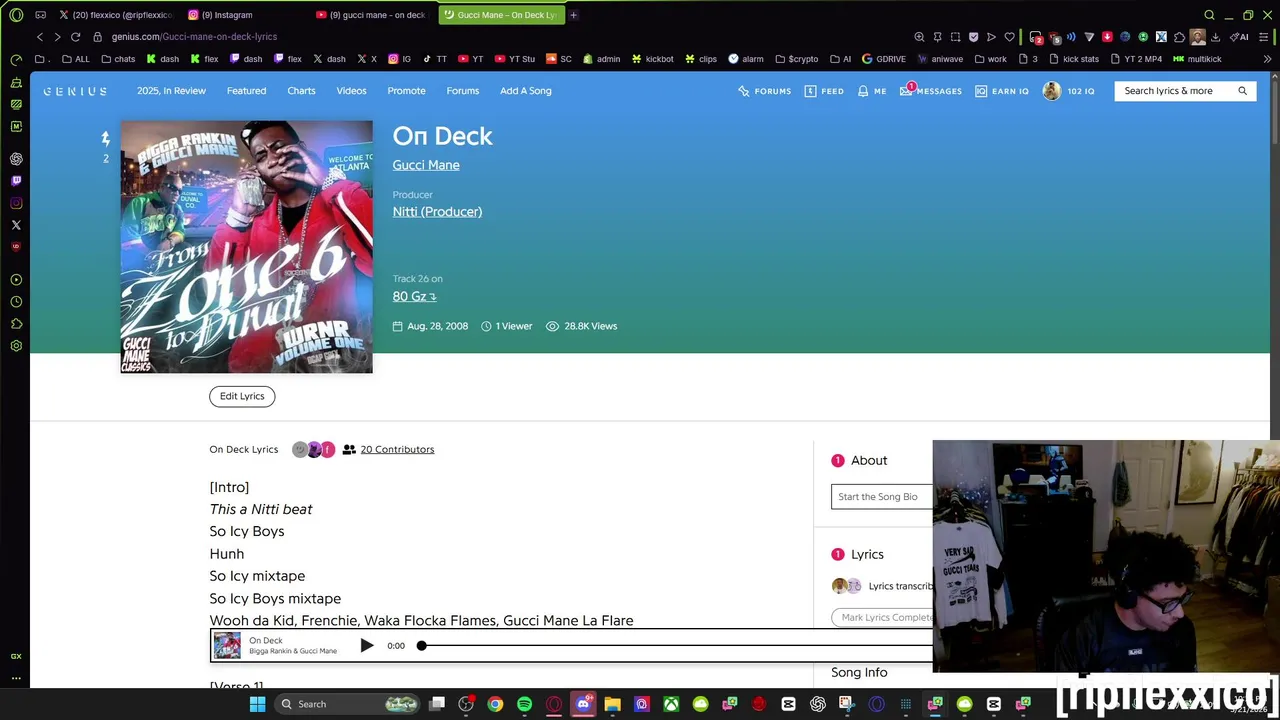This screenshot has width=1280, height=720.
Task: Click the Windows Start button
Action: point(257,704)
